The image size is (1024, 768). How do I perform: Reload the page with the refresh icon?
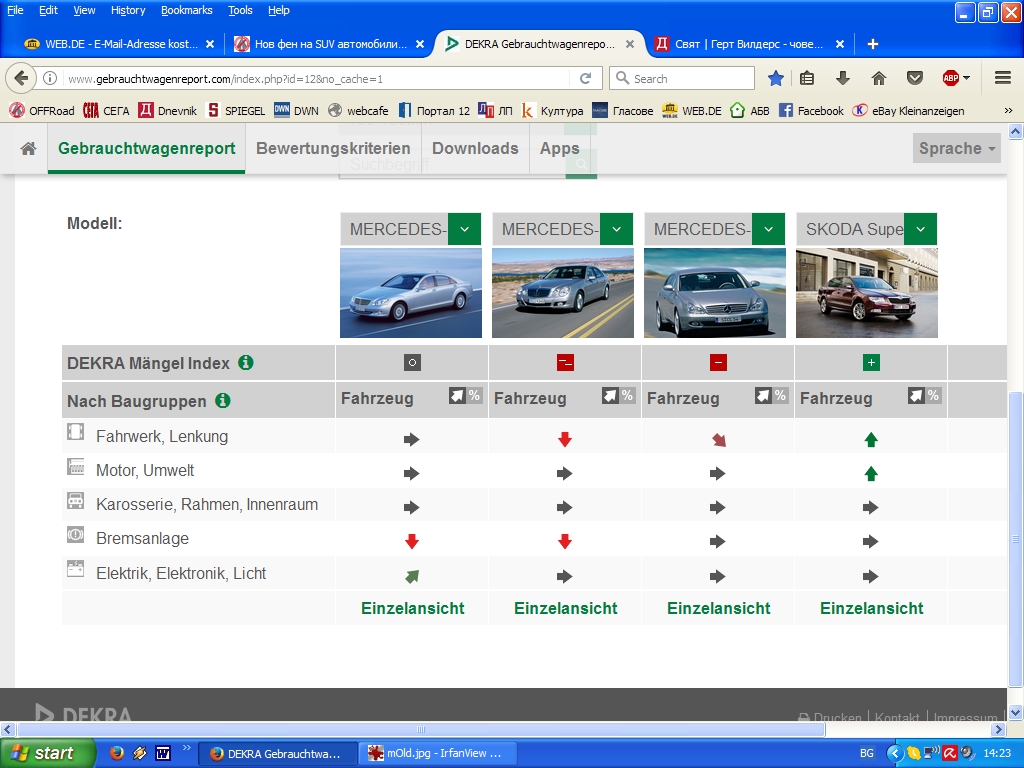(586, 78)
